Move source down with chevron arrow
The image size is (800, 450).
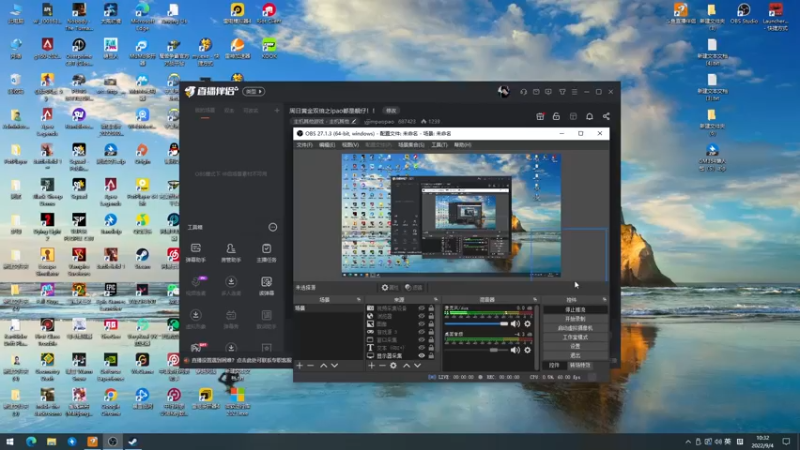coord(417,365)
